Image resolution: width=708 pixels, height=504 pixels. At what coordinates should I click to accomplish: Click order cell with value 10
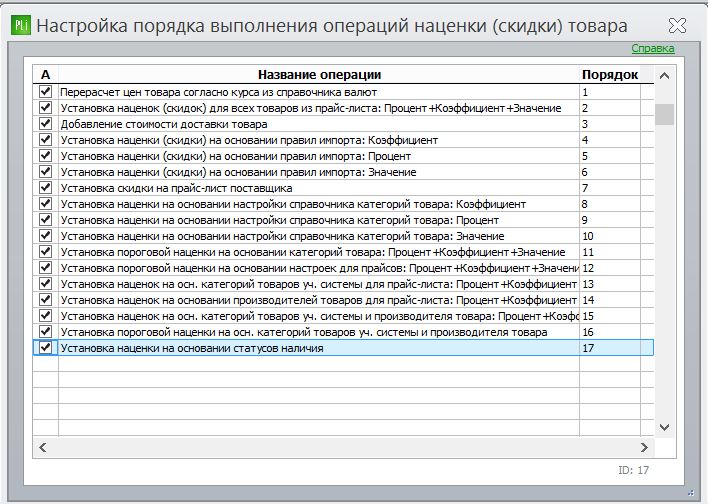[610, 236]
